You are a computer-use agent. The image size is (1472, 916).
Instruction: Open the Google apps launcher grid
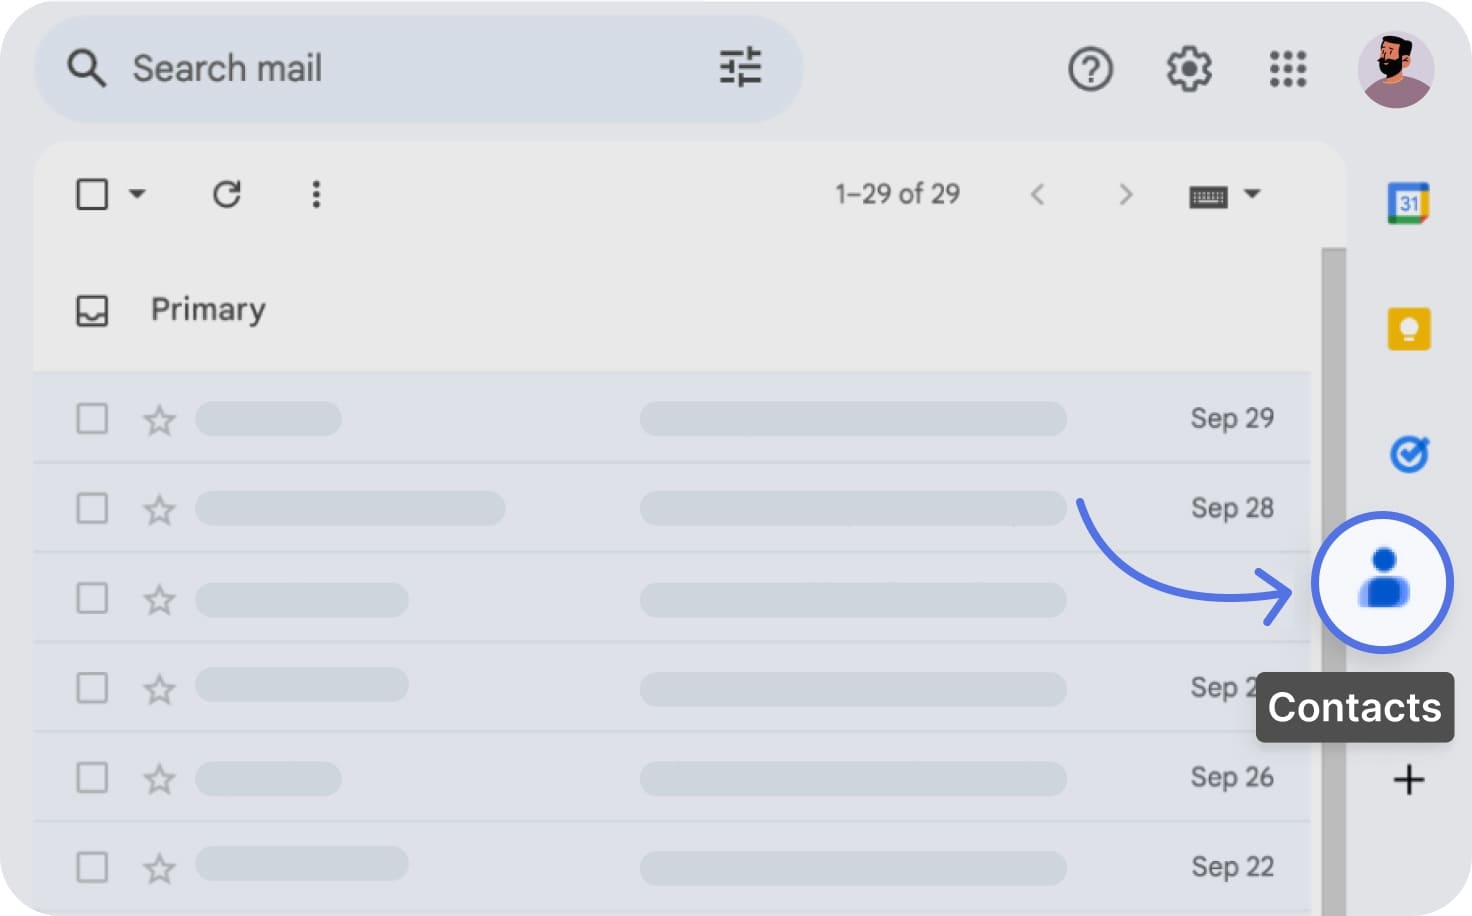(x=1288, y=68)
